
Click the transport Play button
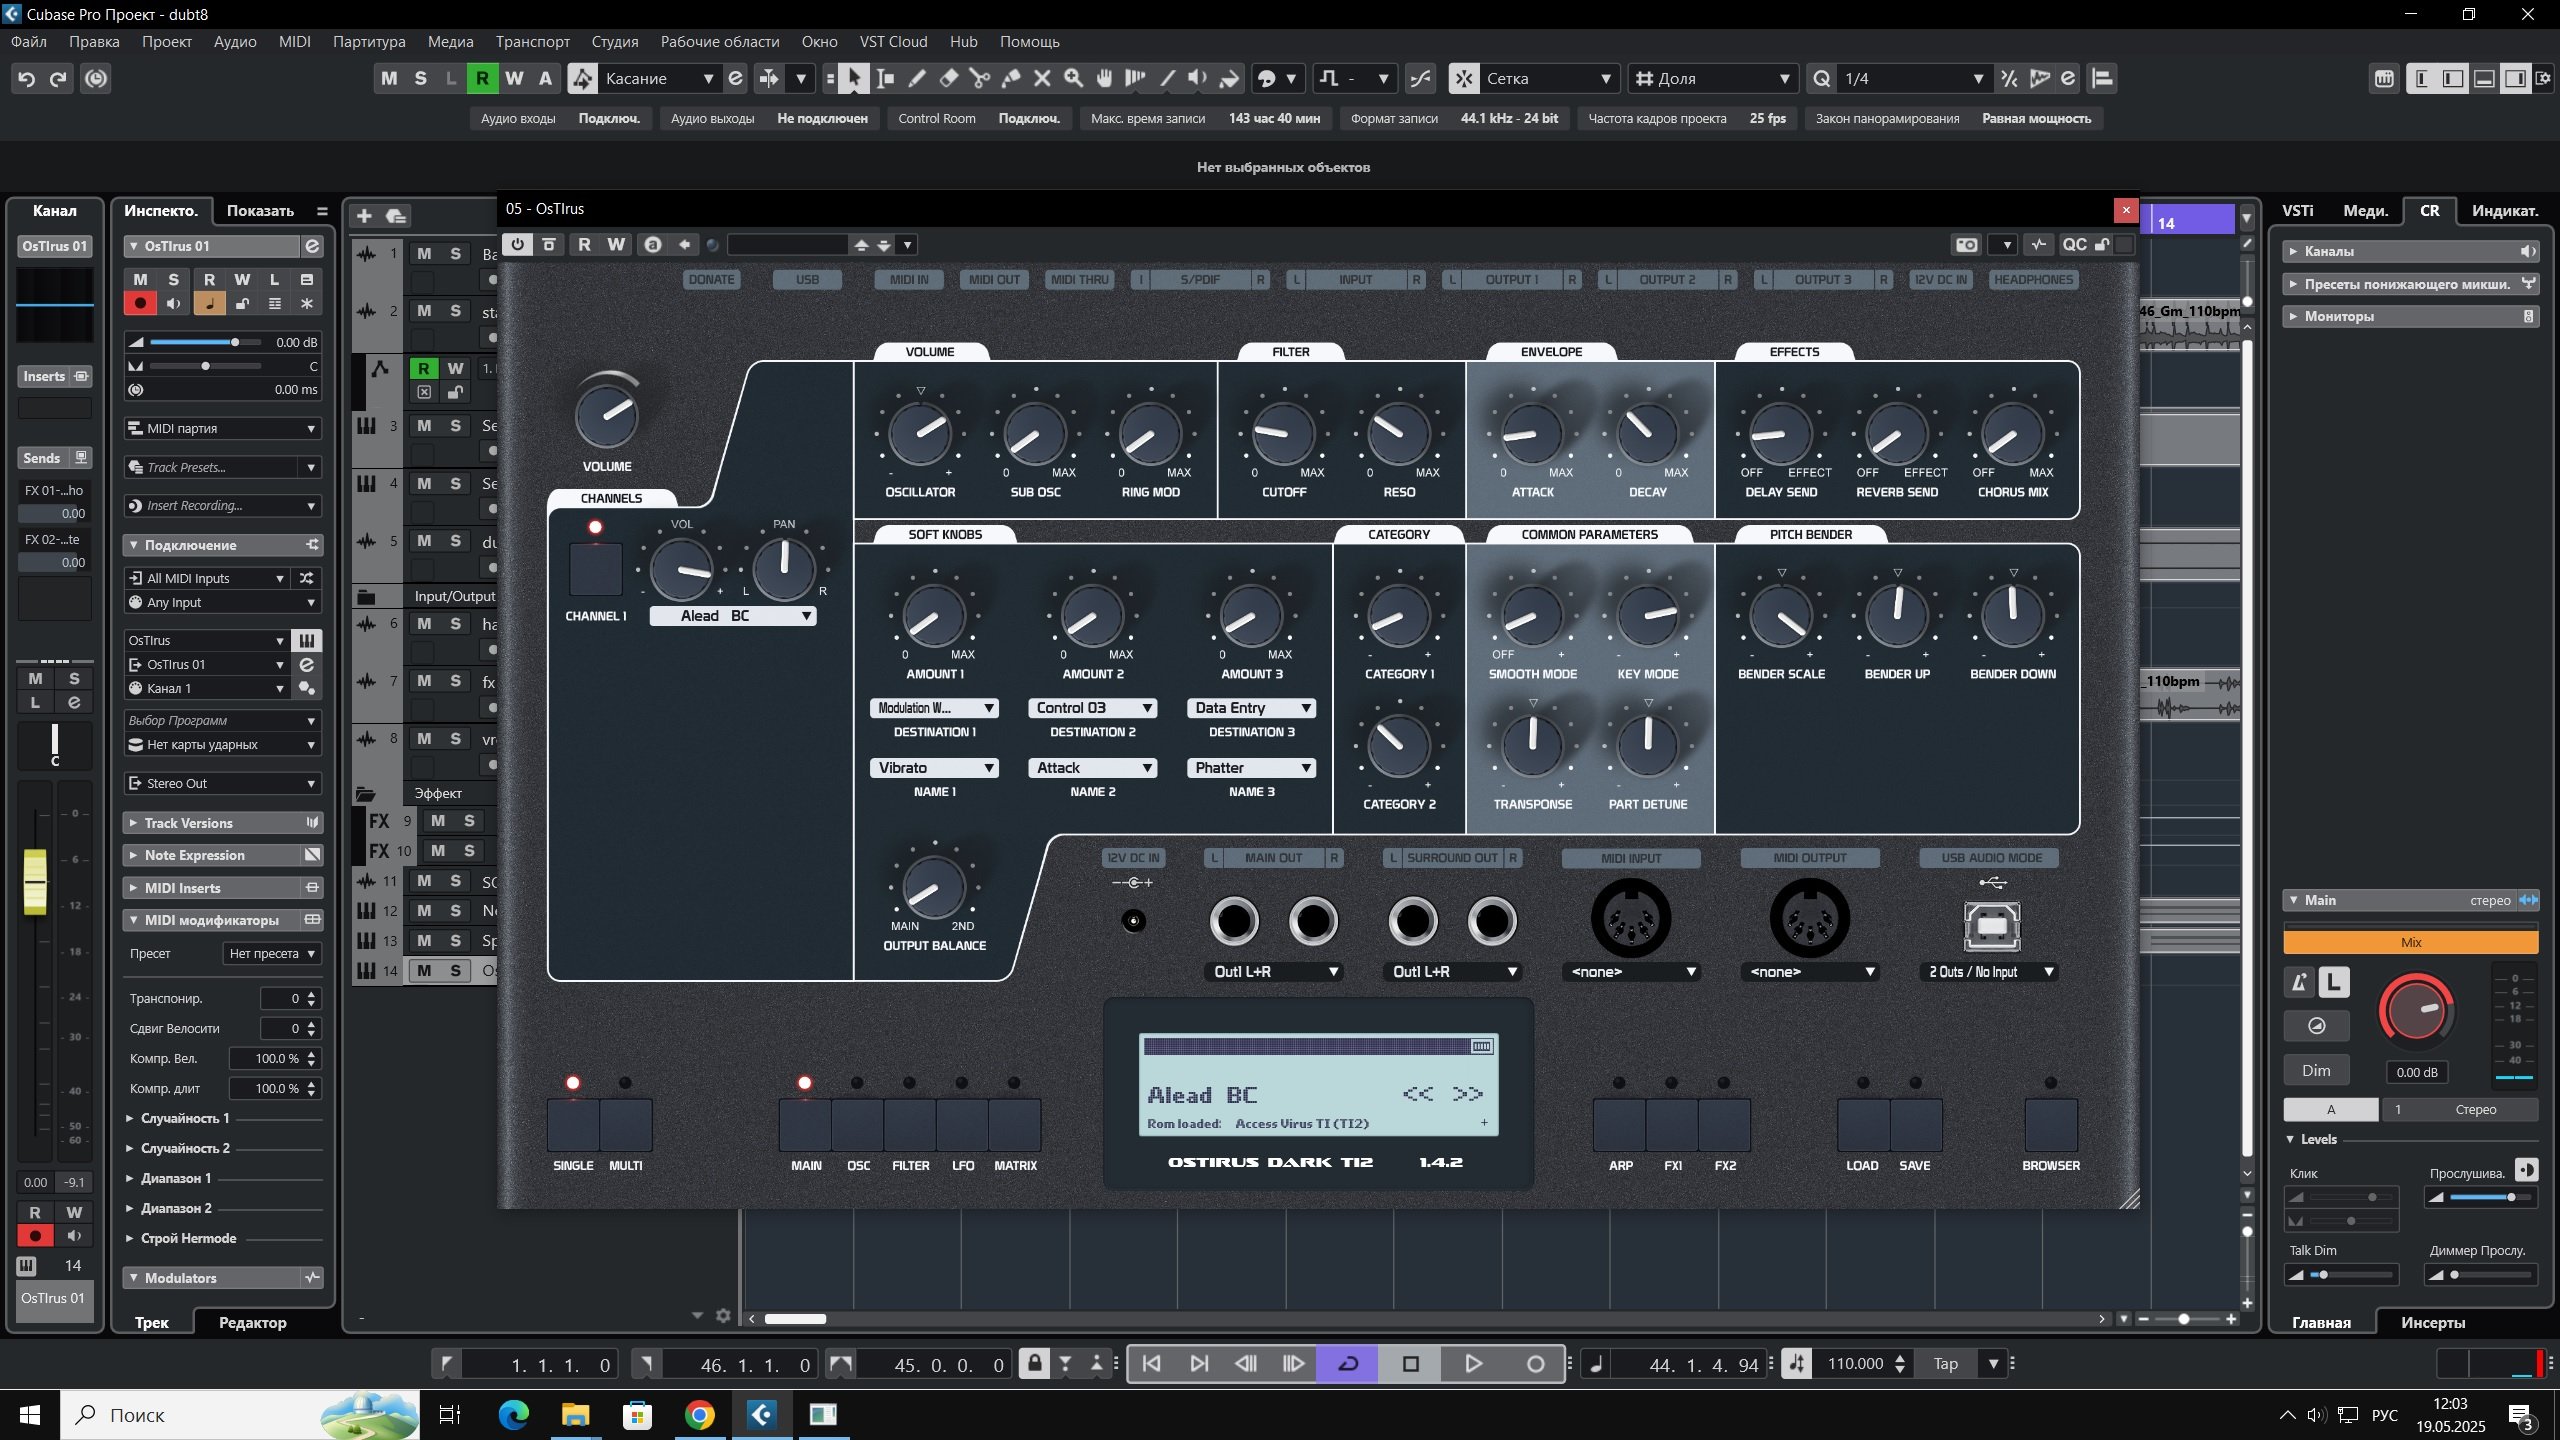click(1472, 1364)
